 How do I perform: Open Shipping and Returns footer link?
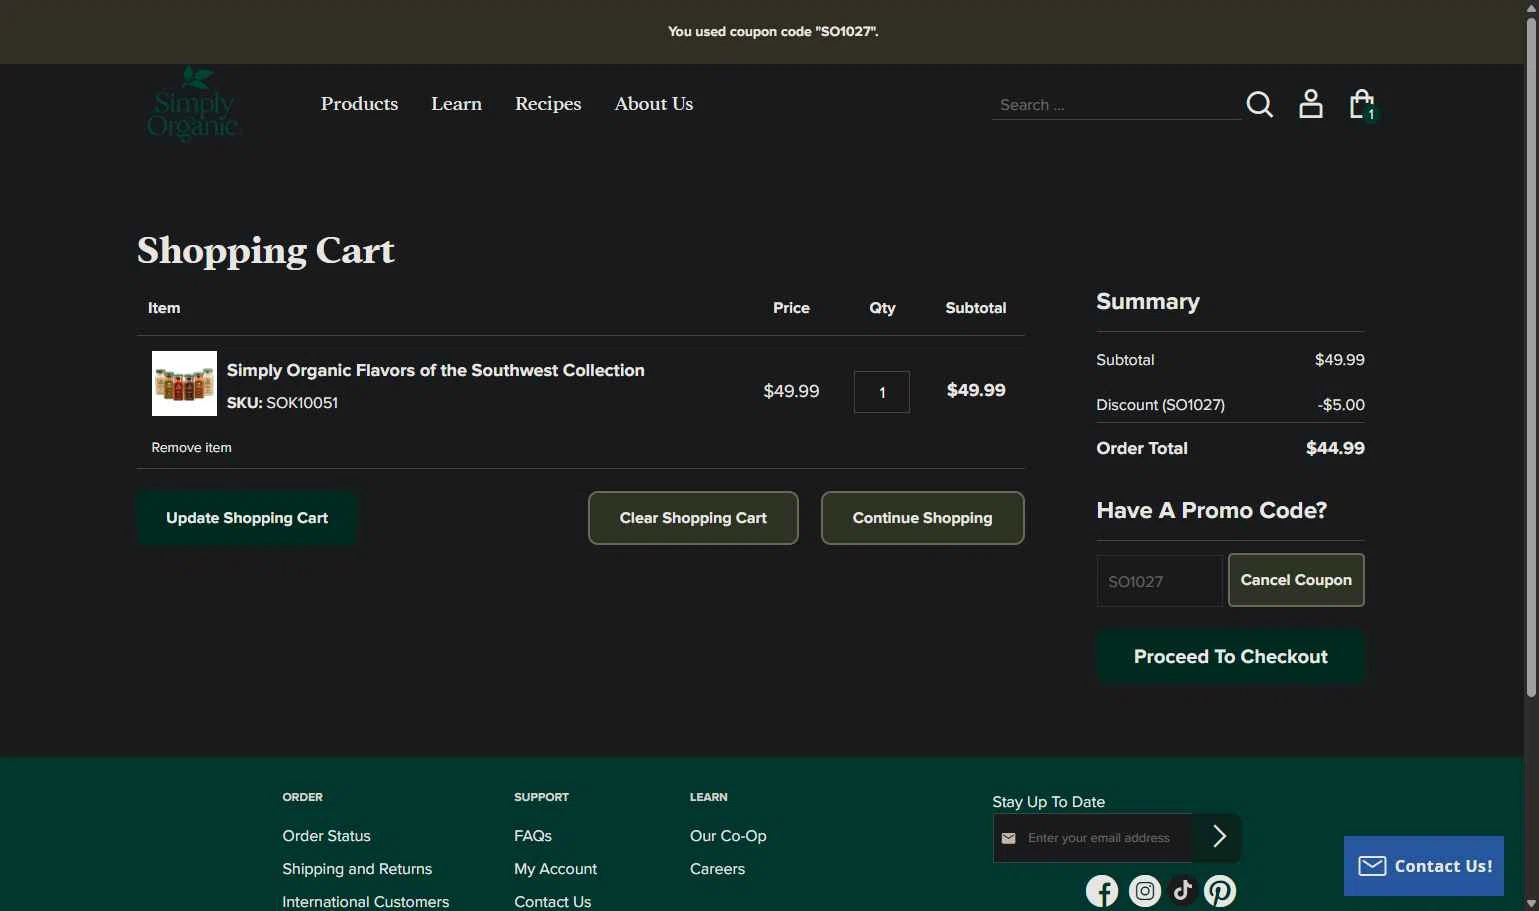point(357,869)
